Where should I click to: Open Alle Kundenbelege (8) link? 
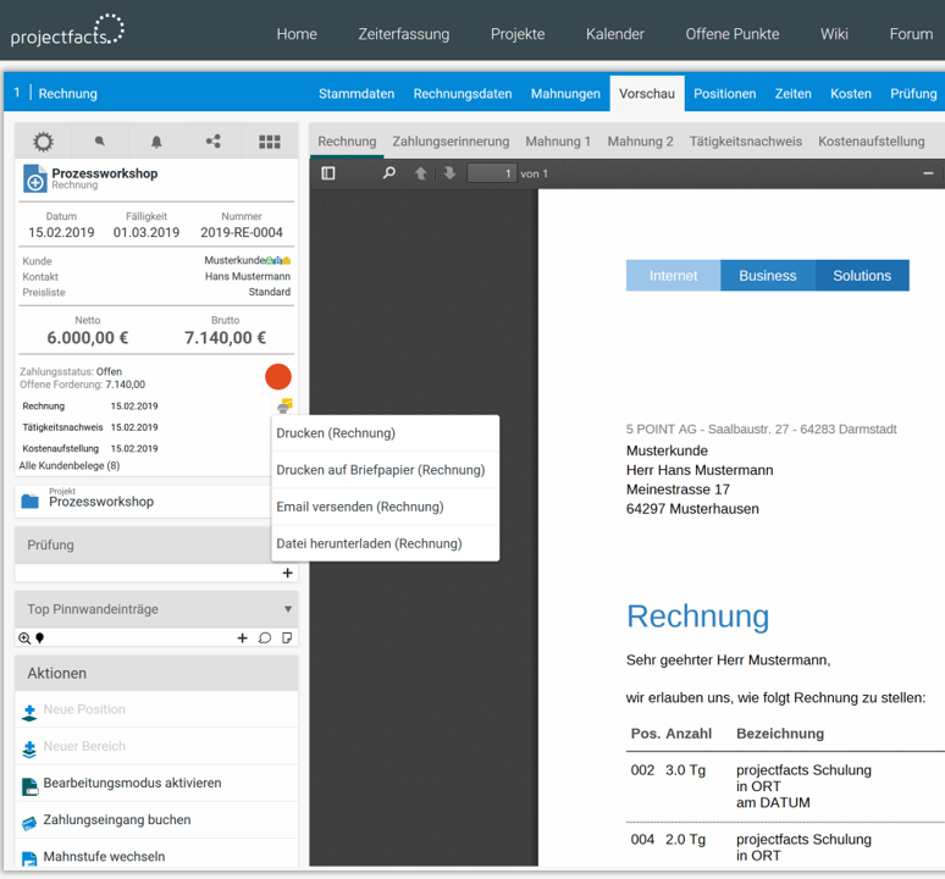click(69, 465)
